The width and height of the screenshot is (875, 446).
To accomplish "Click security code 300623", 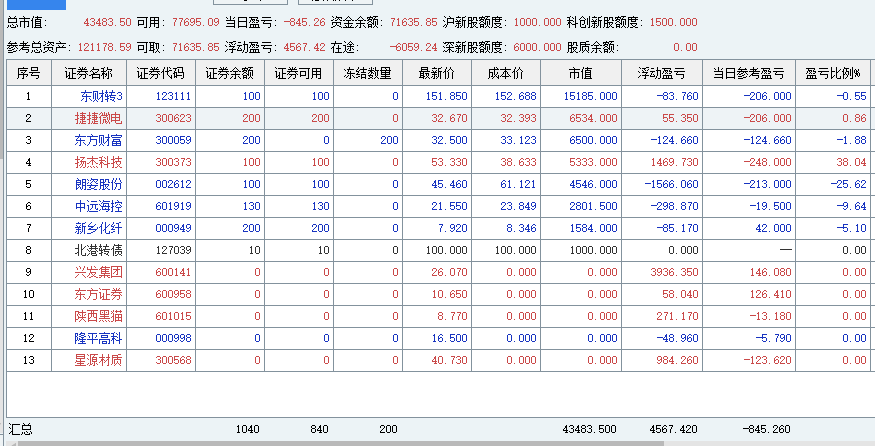I will (x=173, y=118).
